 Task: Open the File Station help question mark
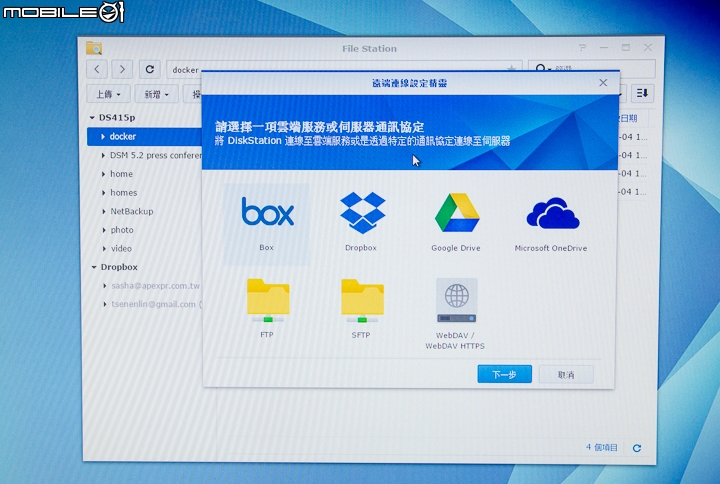[x=582, y=47]
